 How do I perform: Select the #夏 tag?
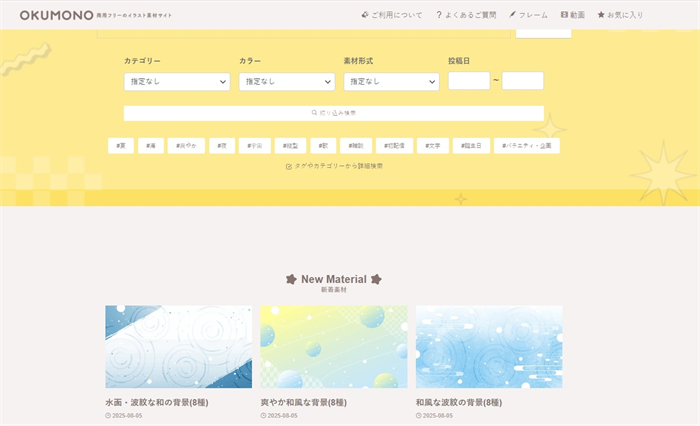[x=120, y=146]
